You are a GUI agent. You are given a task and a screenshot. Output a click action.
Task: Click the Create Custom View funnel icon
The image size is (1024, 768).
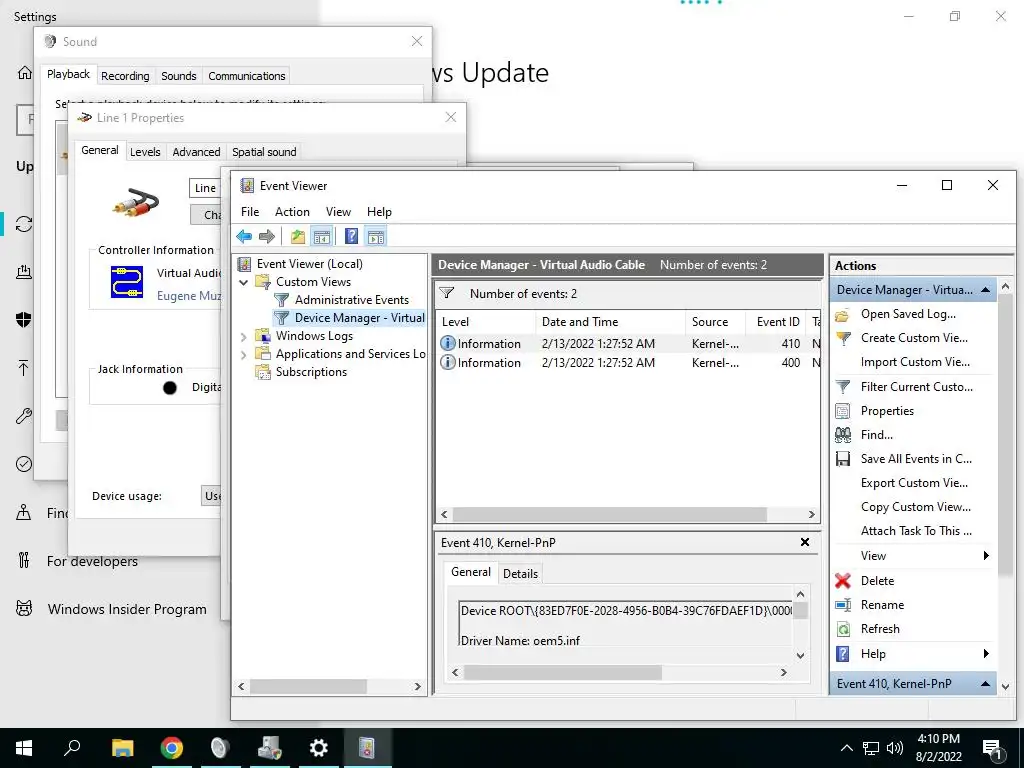tap(843, 338)
